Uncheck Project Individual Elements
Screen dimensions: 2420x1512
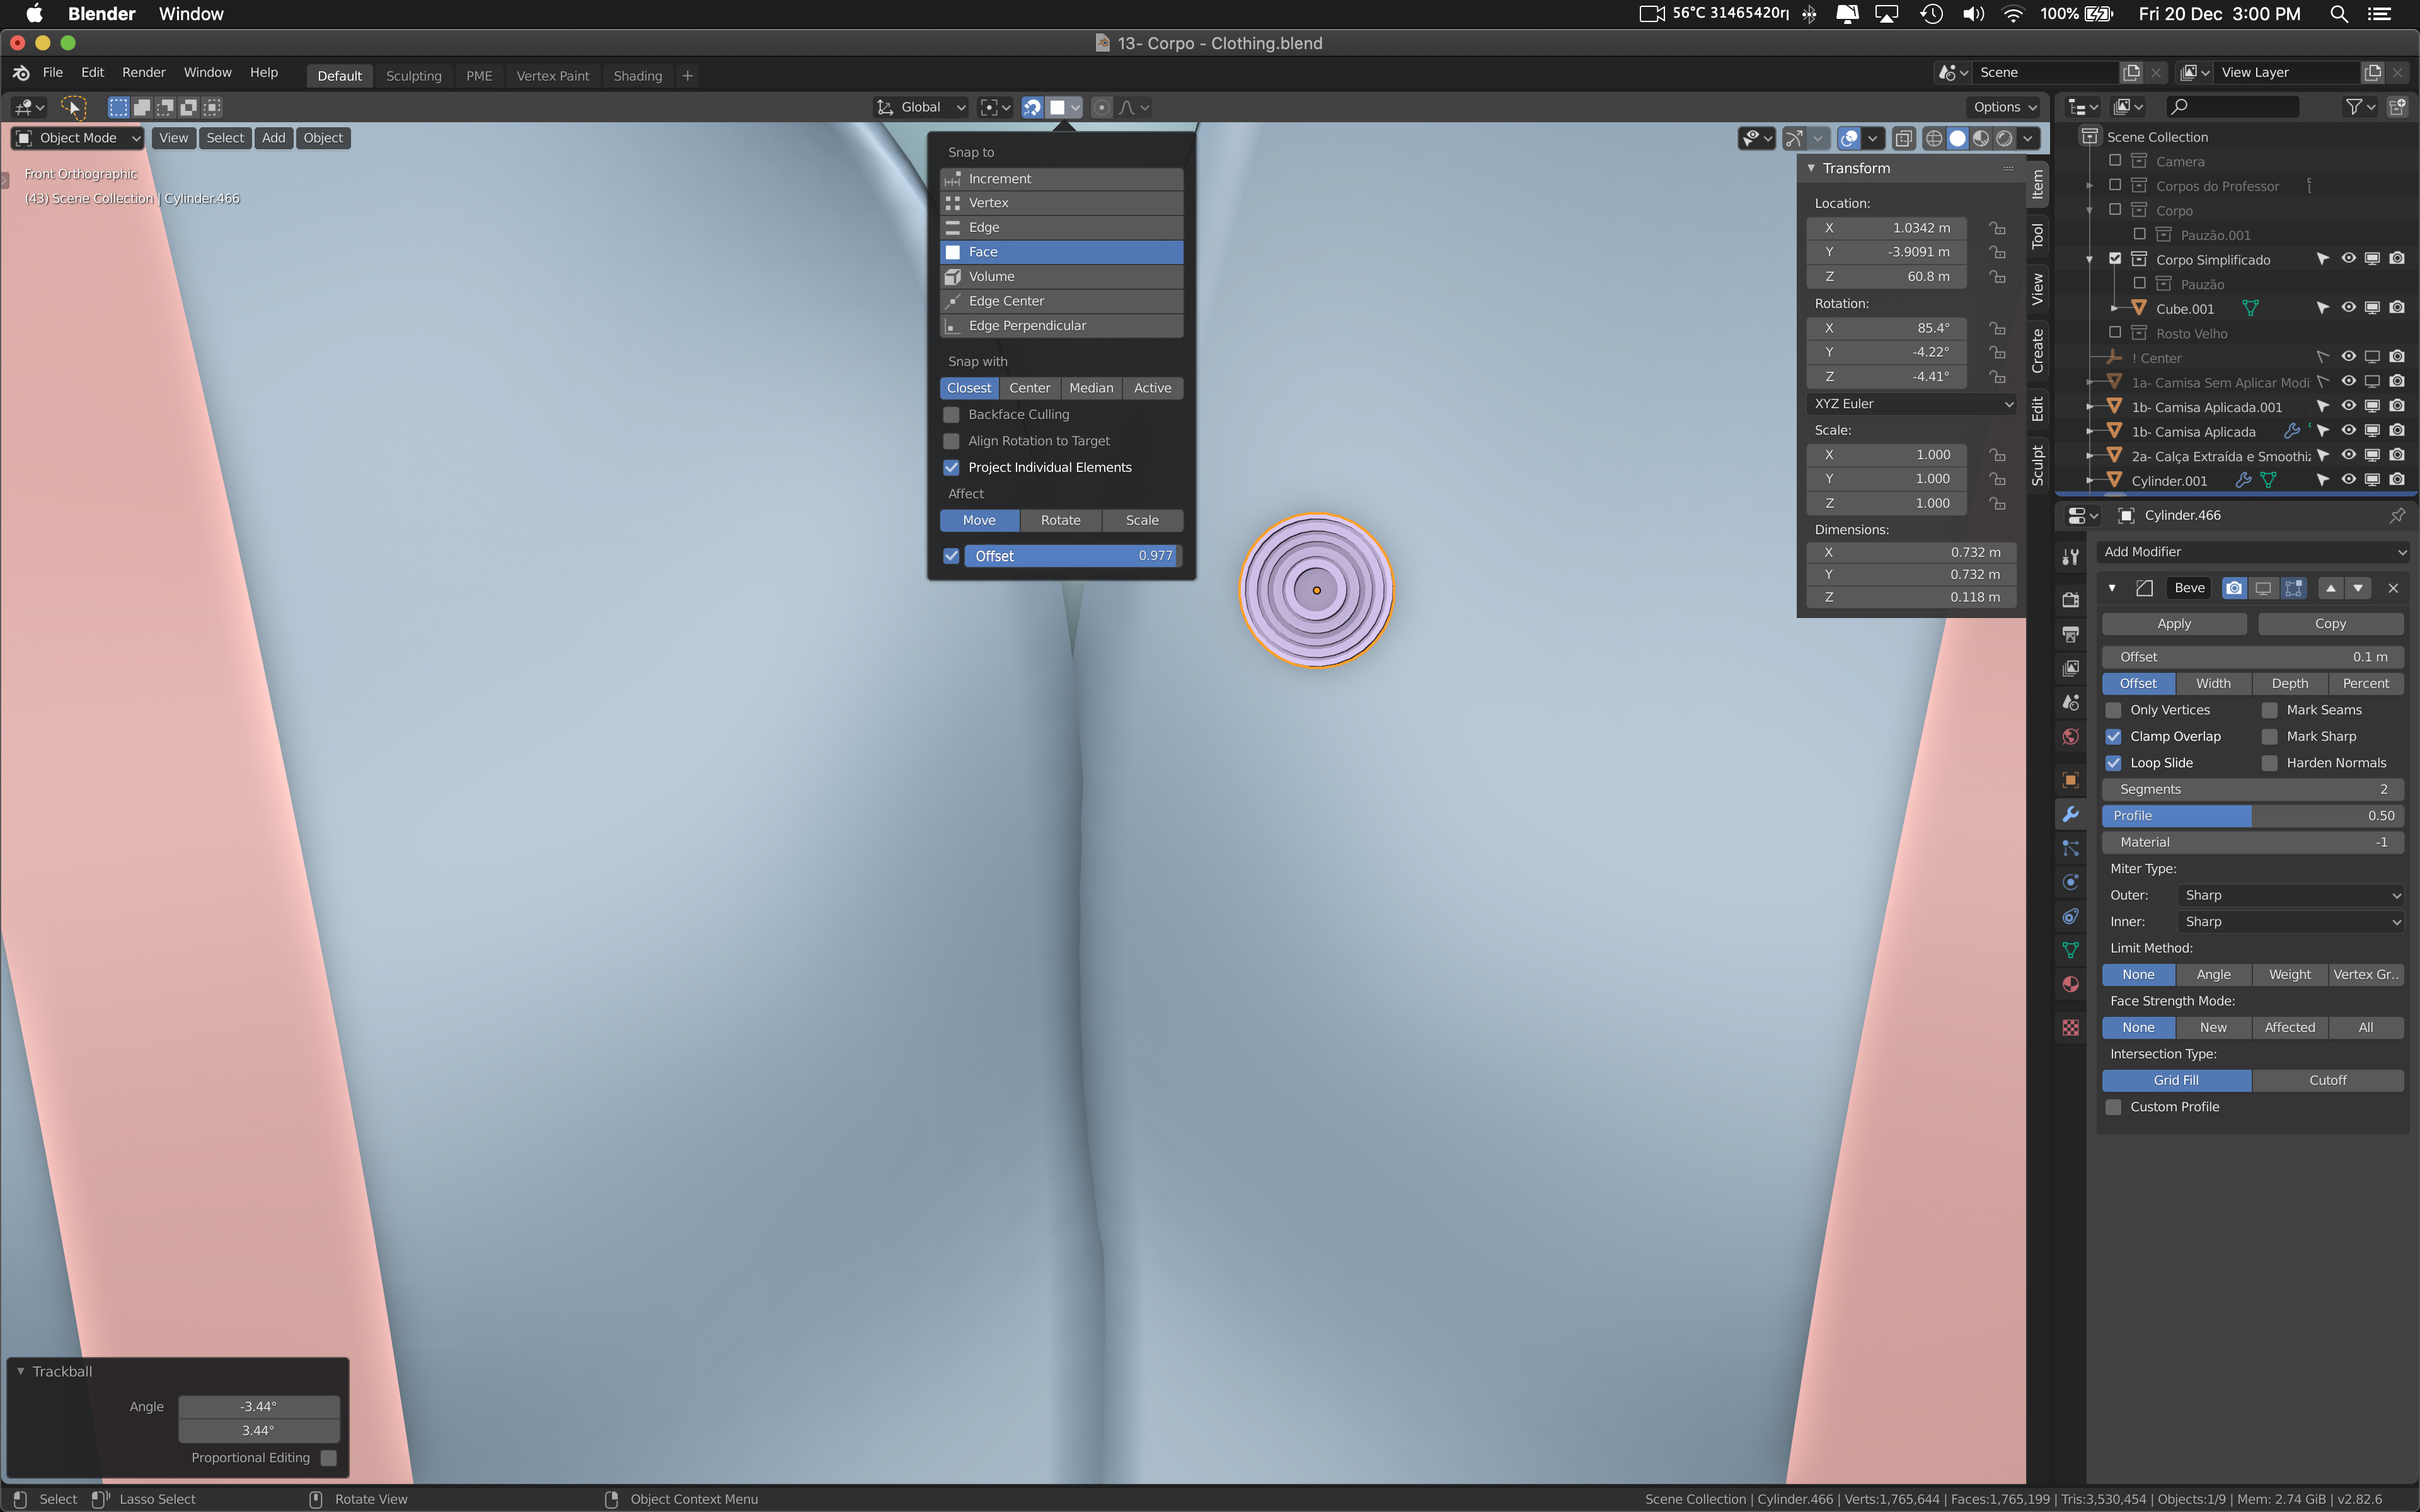click(x=951, y=467)
